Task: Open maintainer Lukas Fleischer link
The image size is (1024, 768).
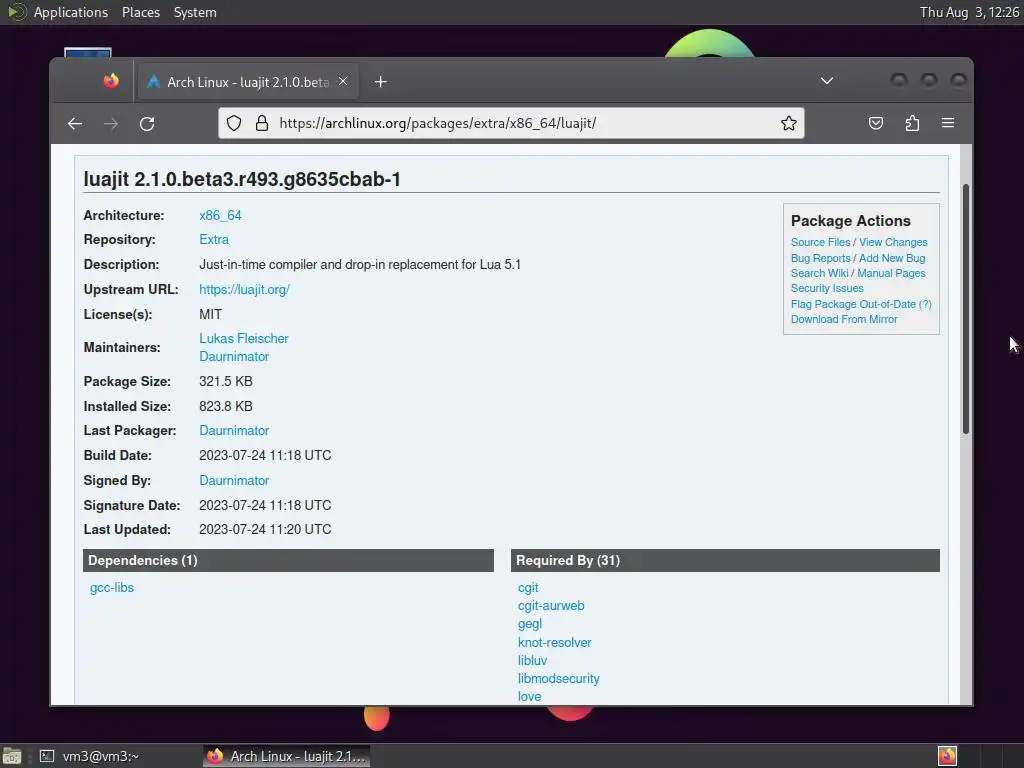Action: pyautogui.click(x=244, y=338)
